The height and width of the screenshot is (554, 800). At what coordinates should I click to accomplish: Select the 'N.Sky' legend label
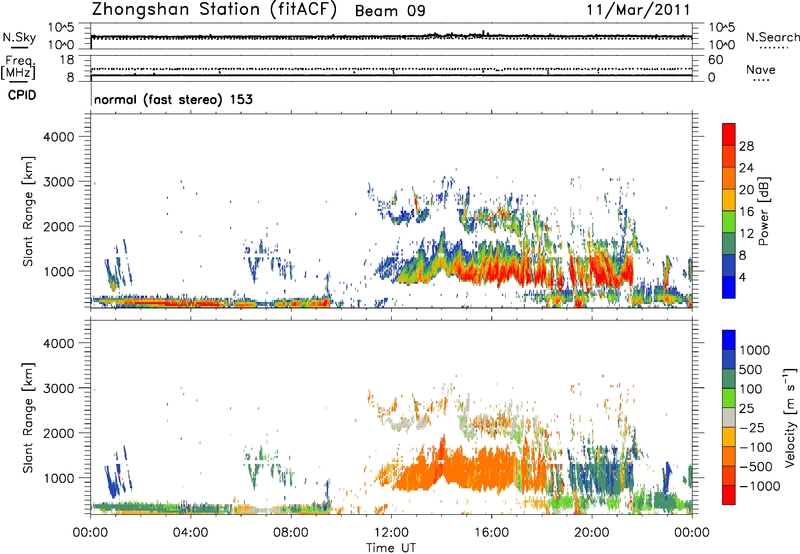[x=19, y=37]
